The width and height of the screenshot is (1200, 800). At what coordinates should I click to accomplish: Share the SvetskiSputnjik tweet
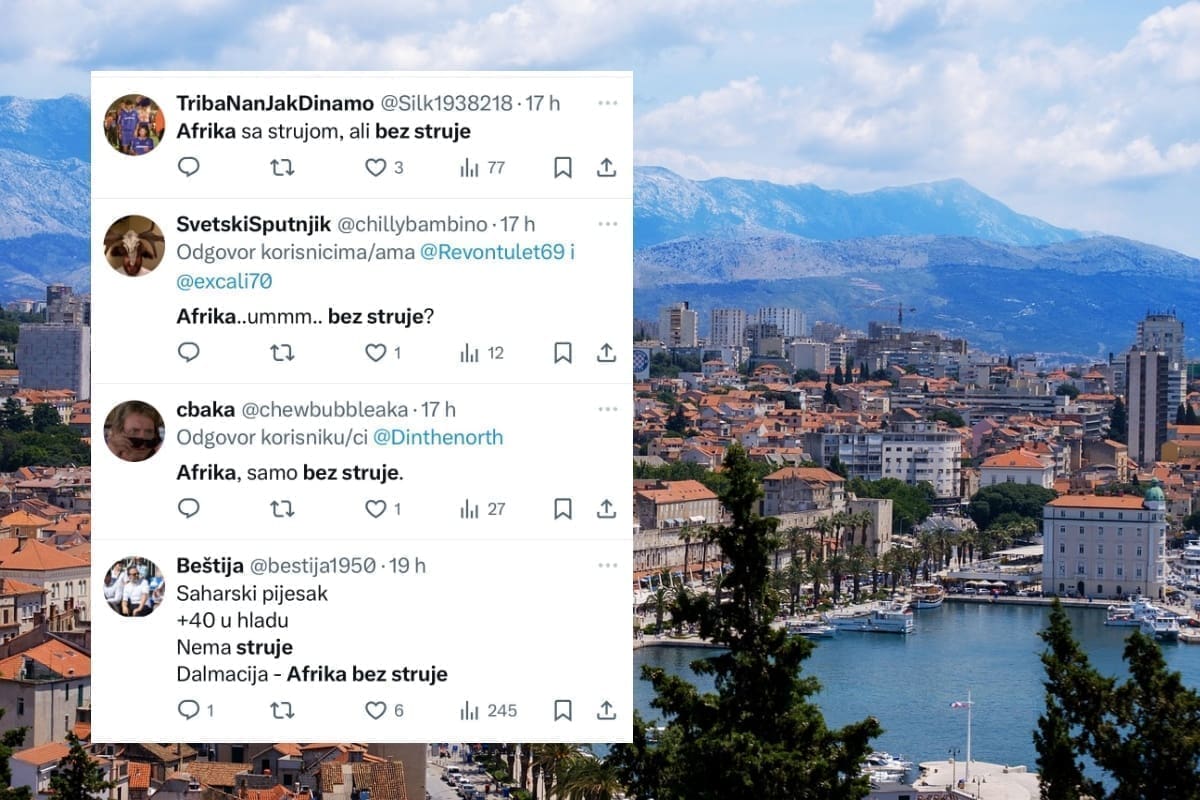tap(606, 352)
